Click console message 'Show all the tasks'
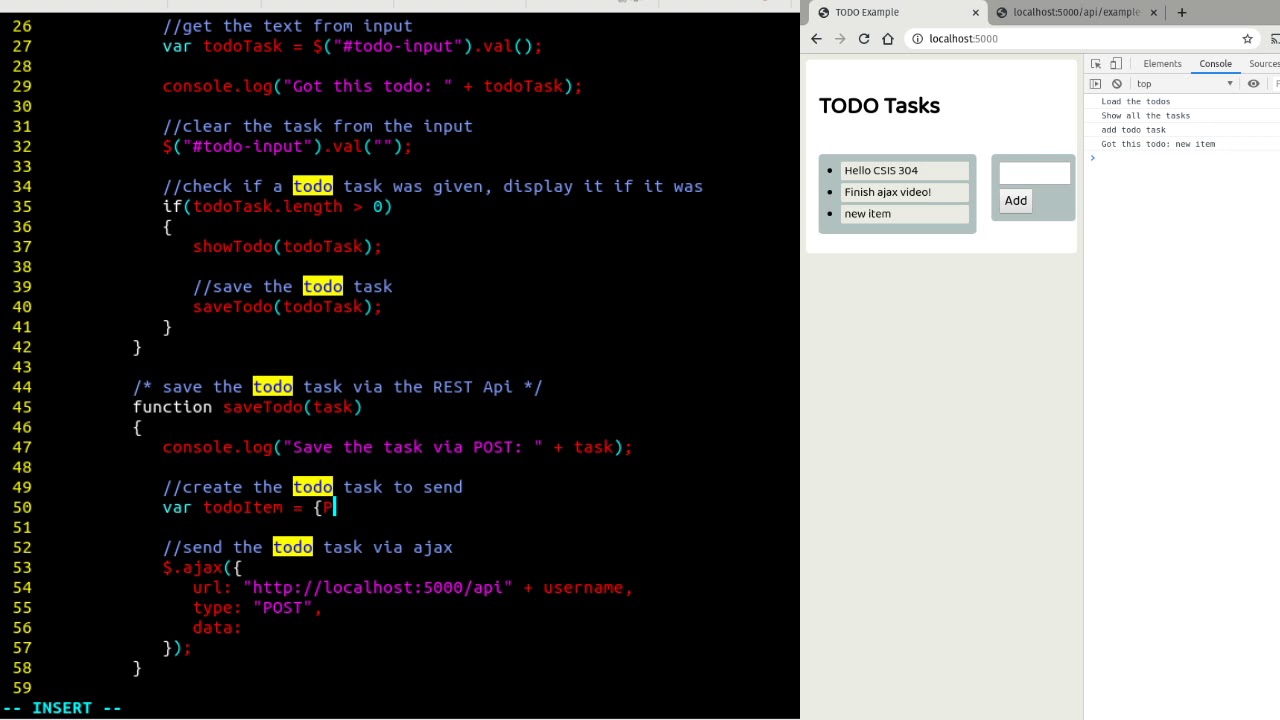 coord(1145,116)
